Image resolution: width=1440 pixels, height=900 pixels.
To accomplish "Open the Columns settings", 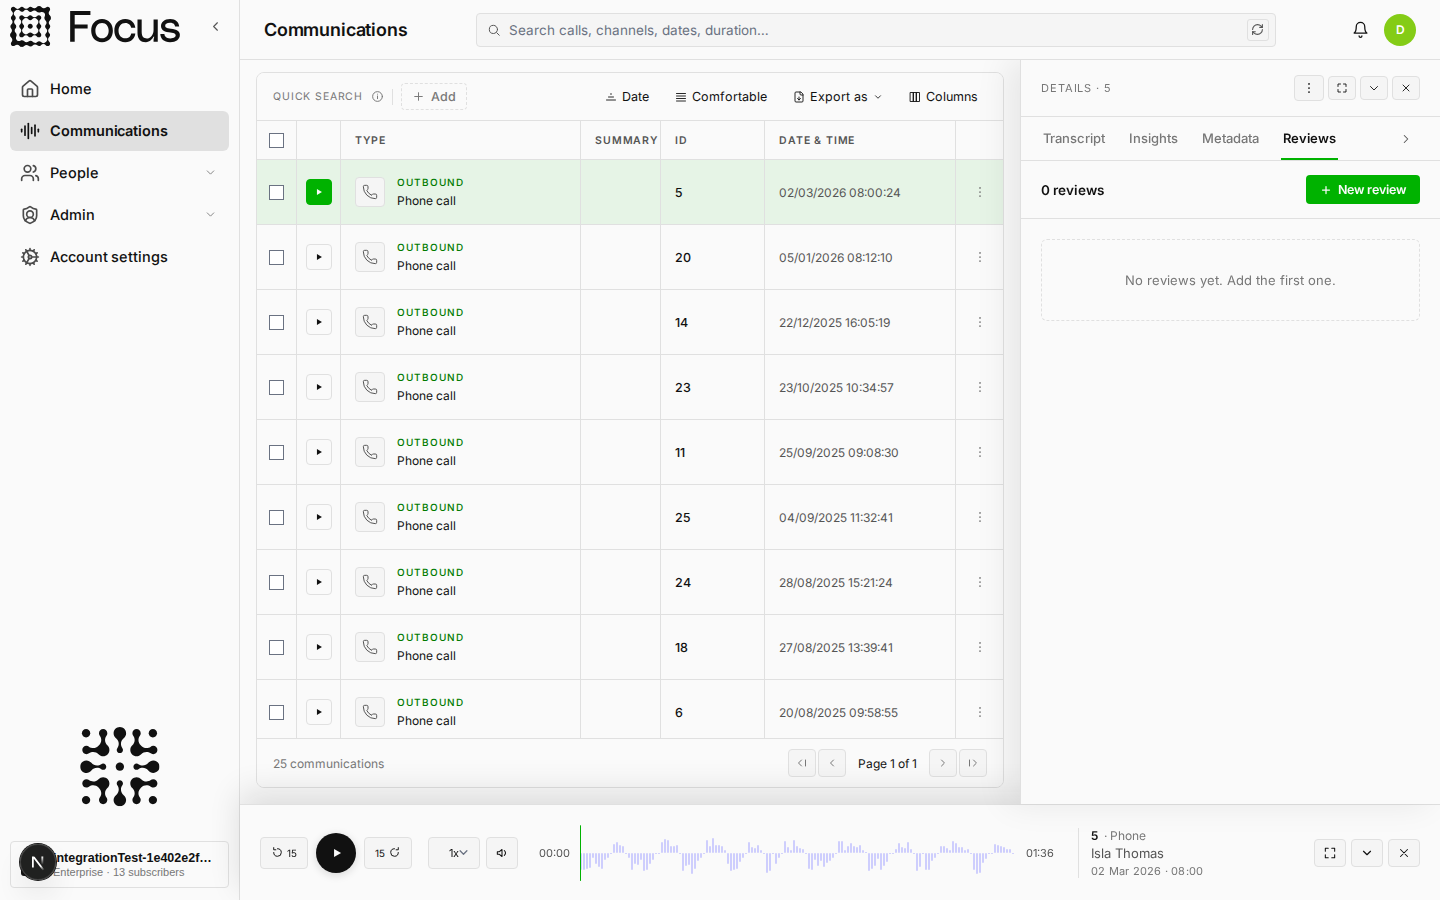I will [943, 97].
